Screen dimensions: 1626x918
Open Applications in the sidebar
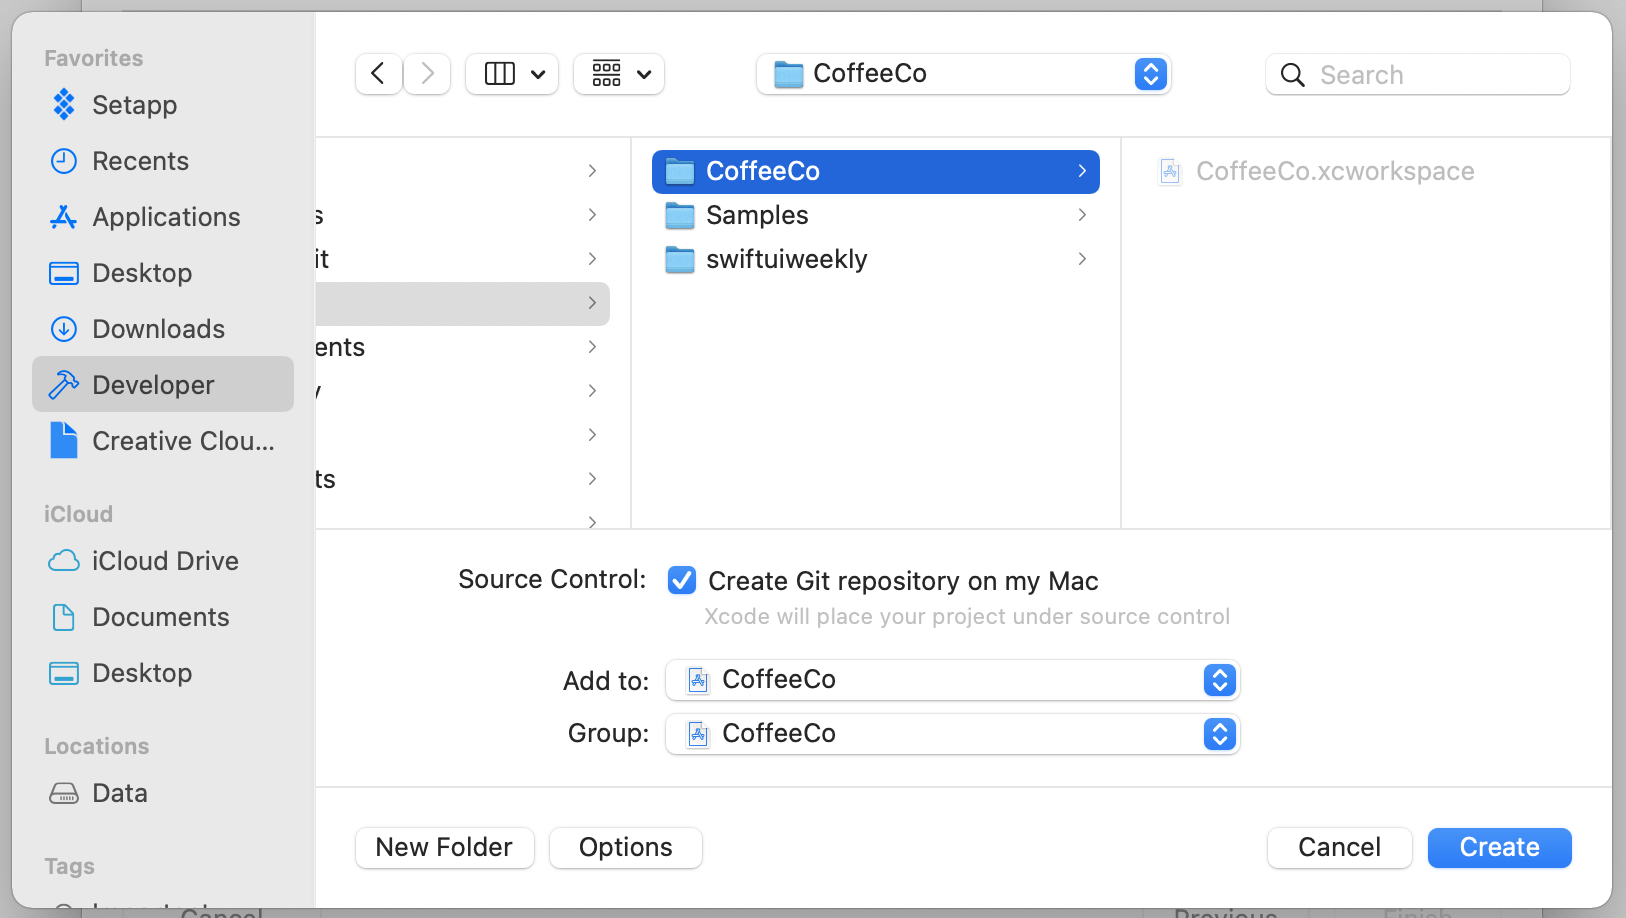[166, 217]
